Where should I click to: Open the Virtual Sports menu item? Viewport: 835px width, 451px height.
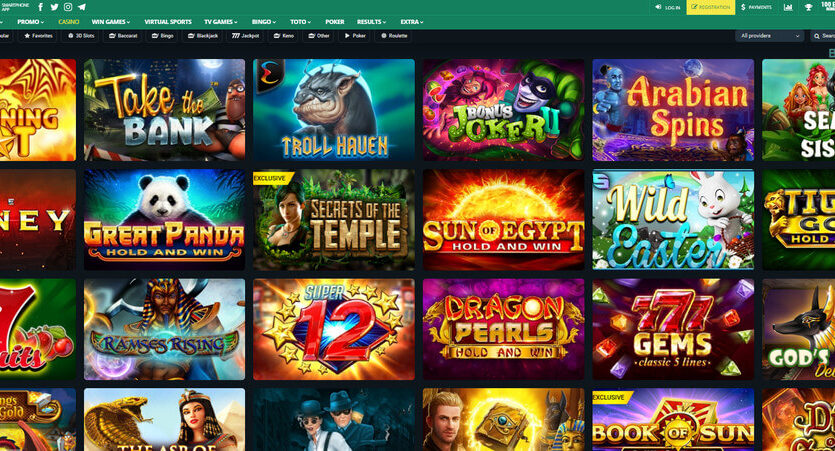pyautogui.click(x=168, y=22)
